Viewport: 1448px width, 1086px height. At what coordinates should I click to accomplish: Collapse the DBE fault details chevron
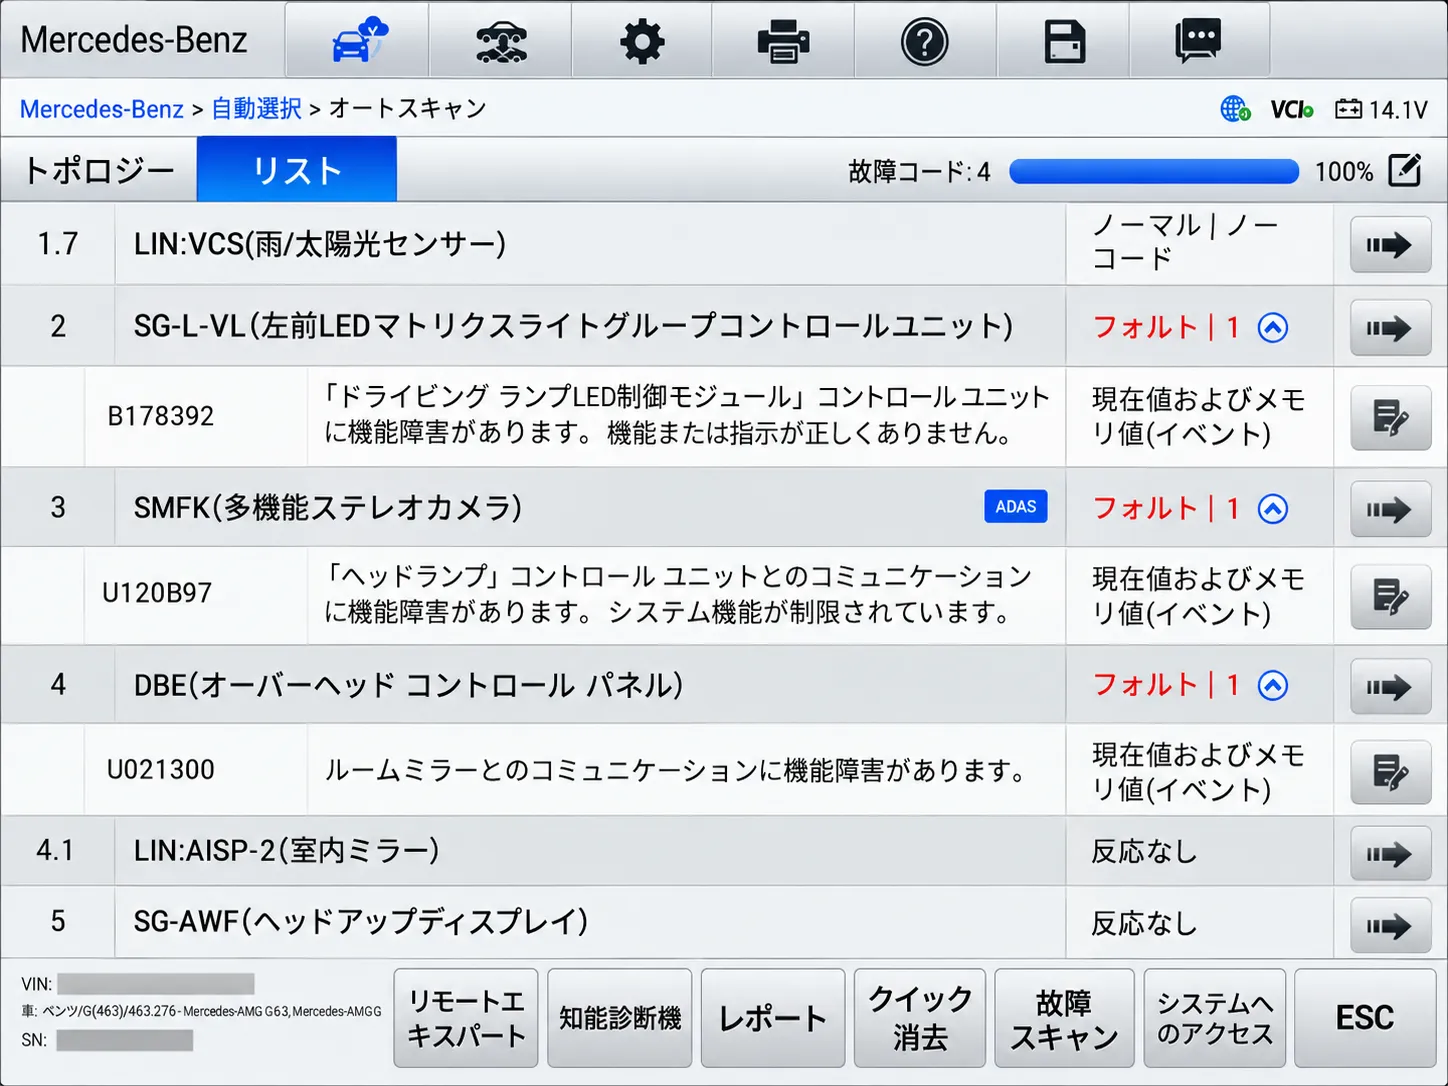point(1273,685)
